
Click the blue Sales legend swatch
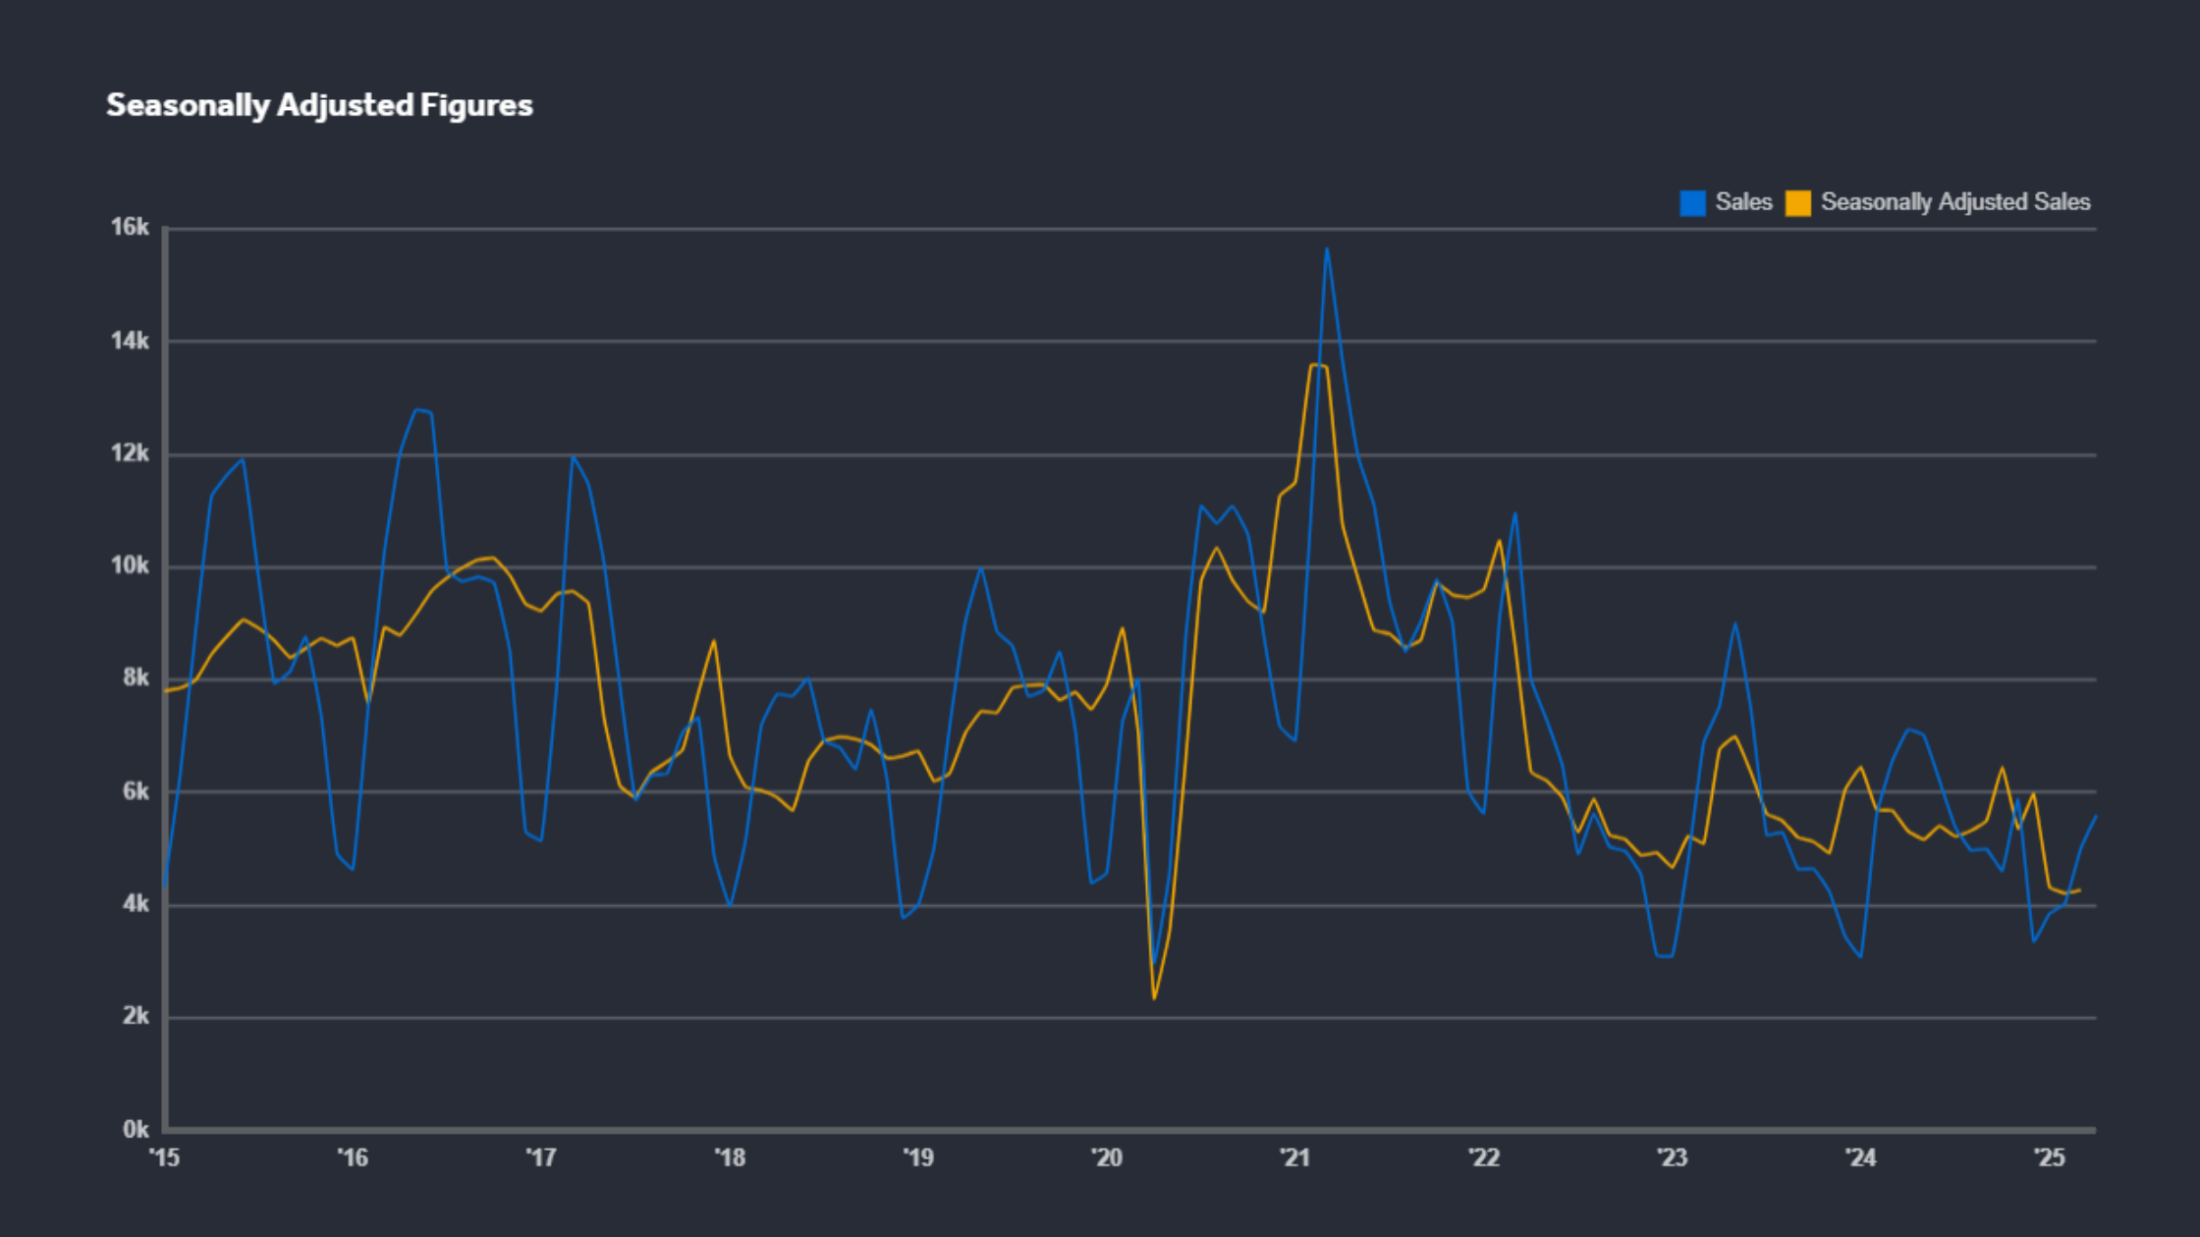coord(1692,203)
